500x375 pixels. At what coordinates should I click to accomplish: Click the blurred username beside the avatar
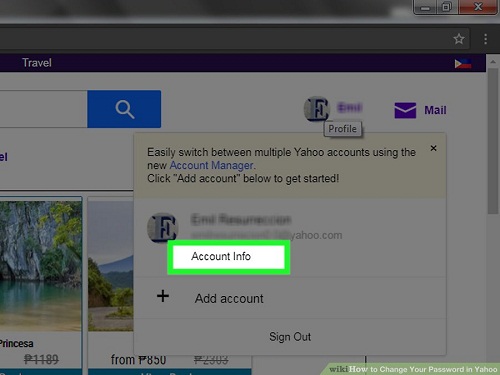(350, 107)
